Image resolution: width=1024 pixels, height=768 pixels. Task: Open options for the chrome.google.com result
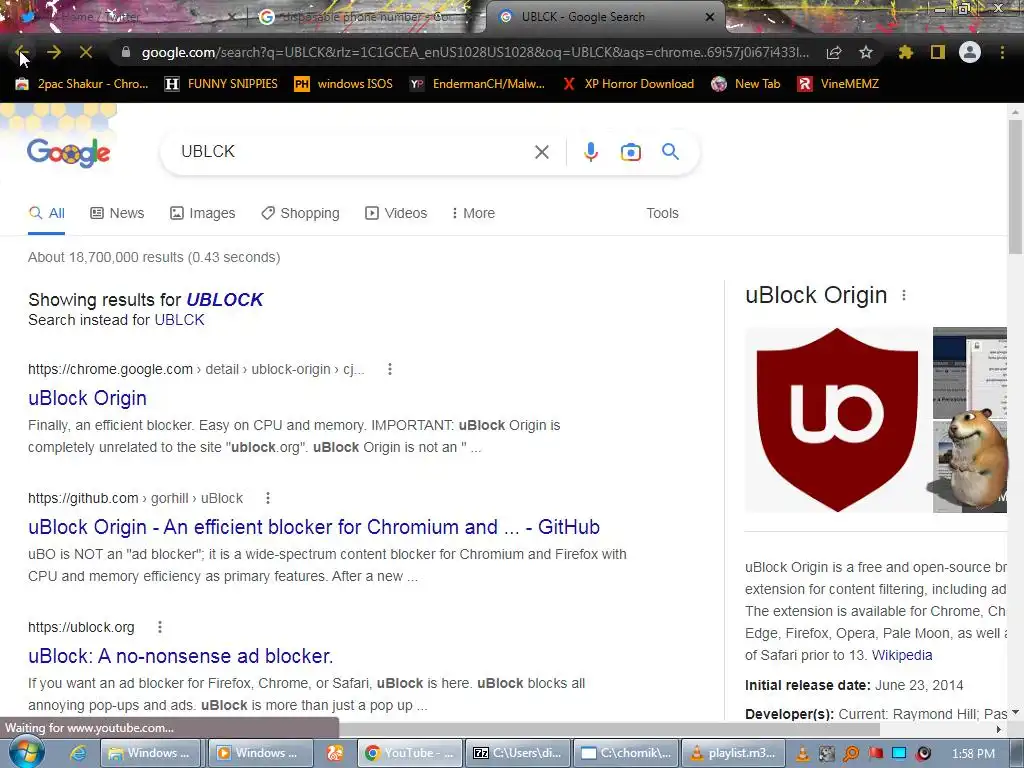390,369
